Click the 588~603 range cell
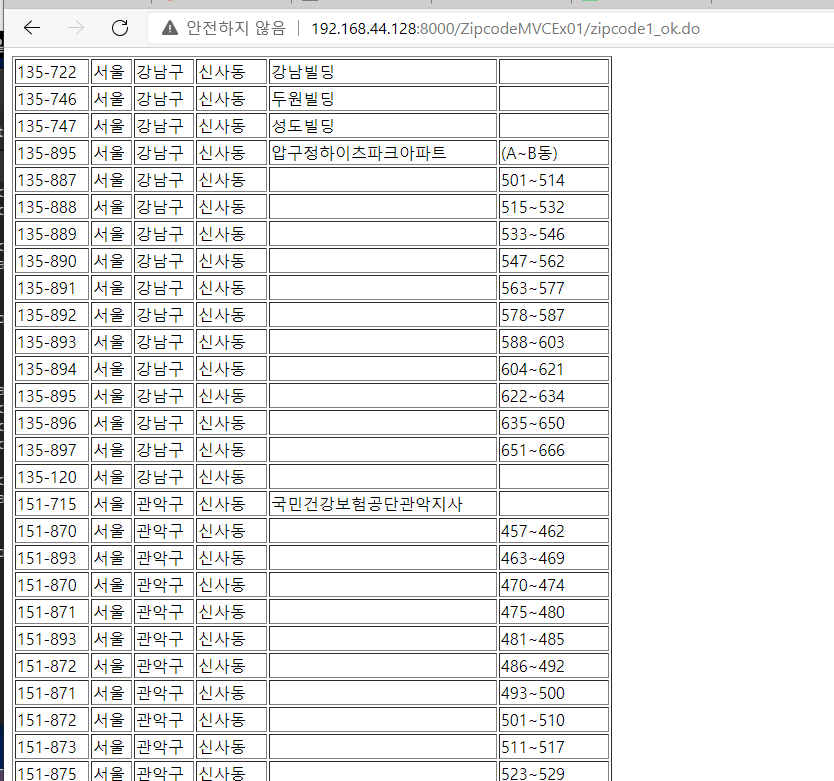834x781 pixels. pyautogui.click(x=554, y=342)
